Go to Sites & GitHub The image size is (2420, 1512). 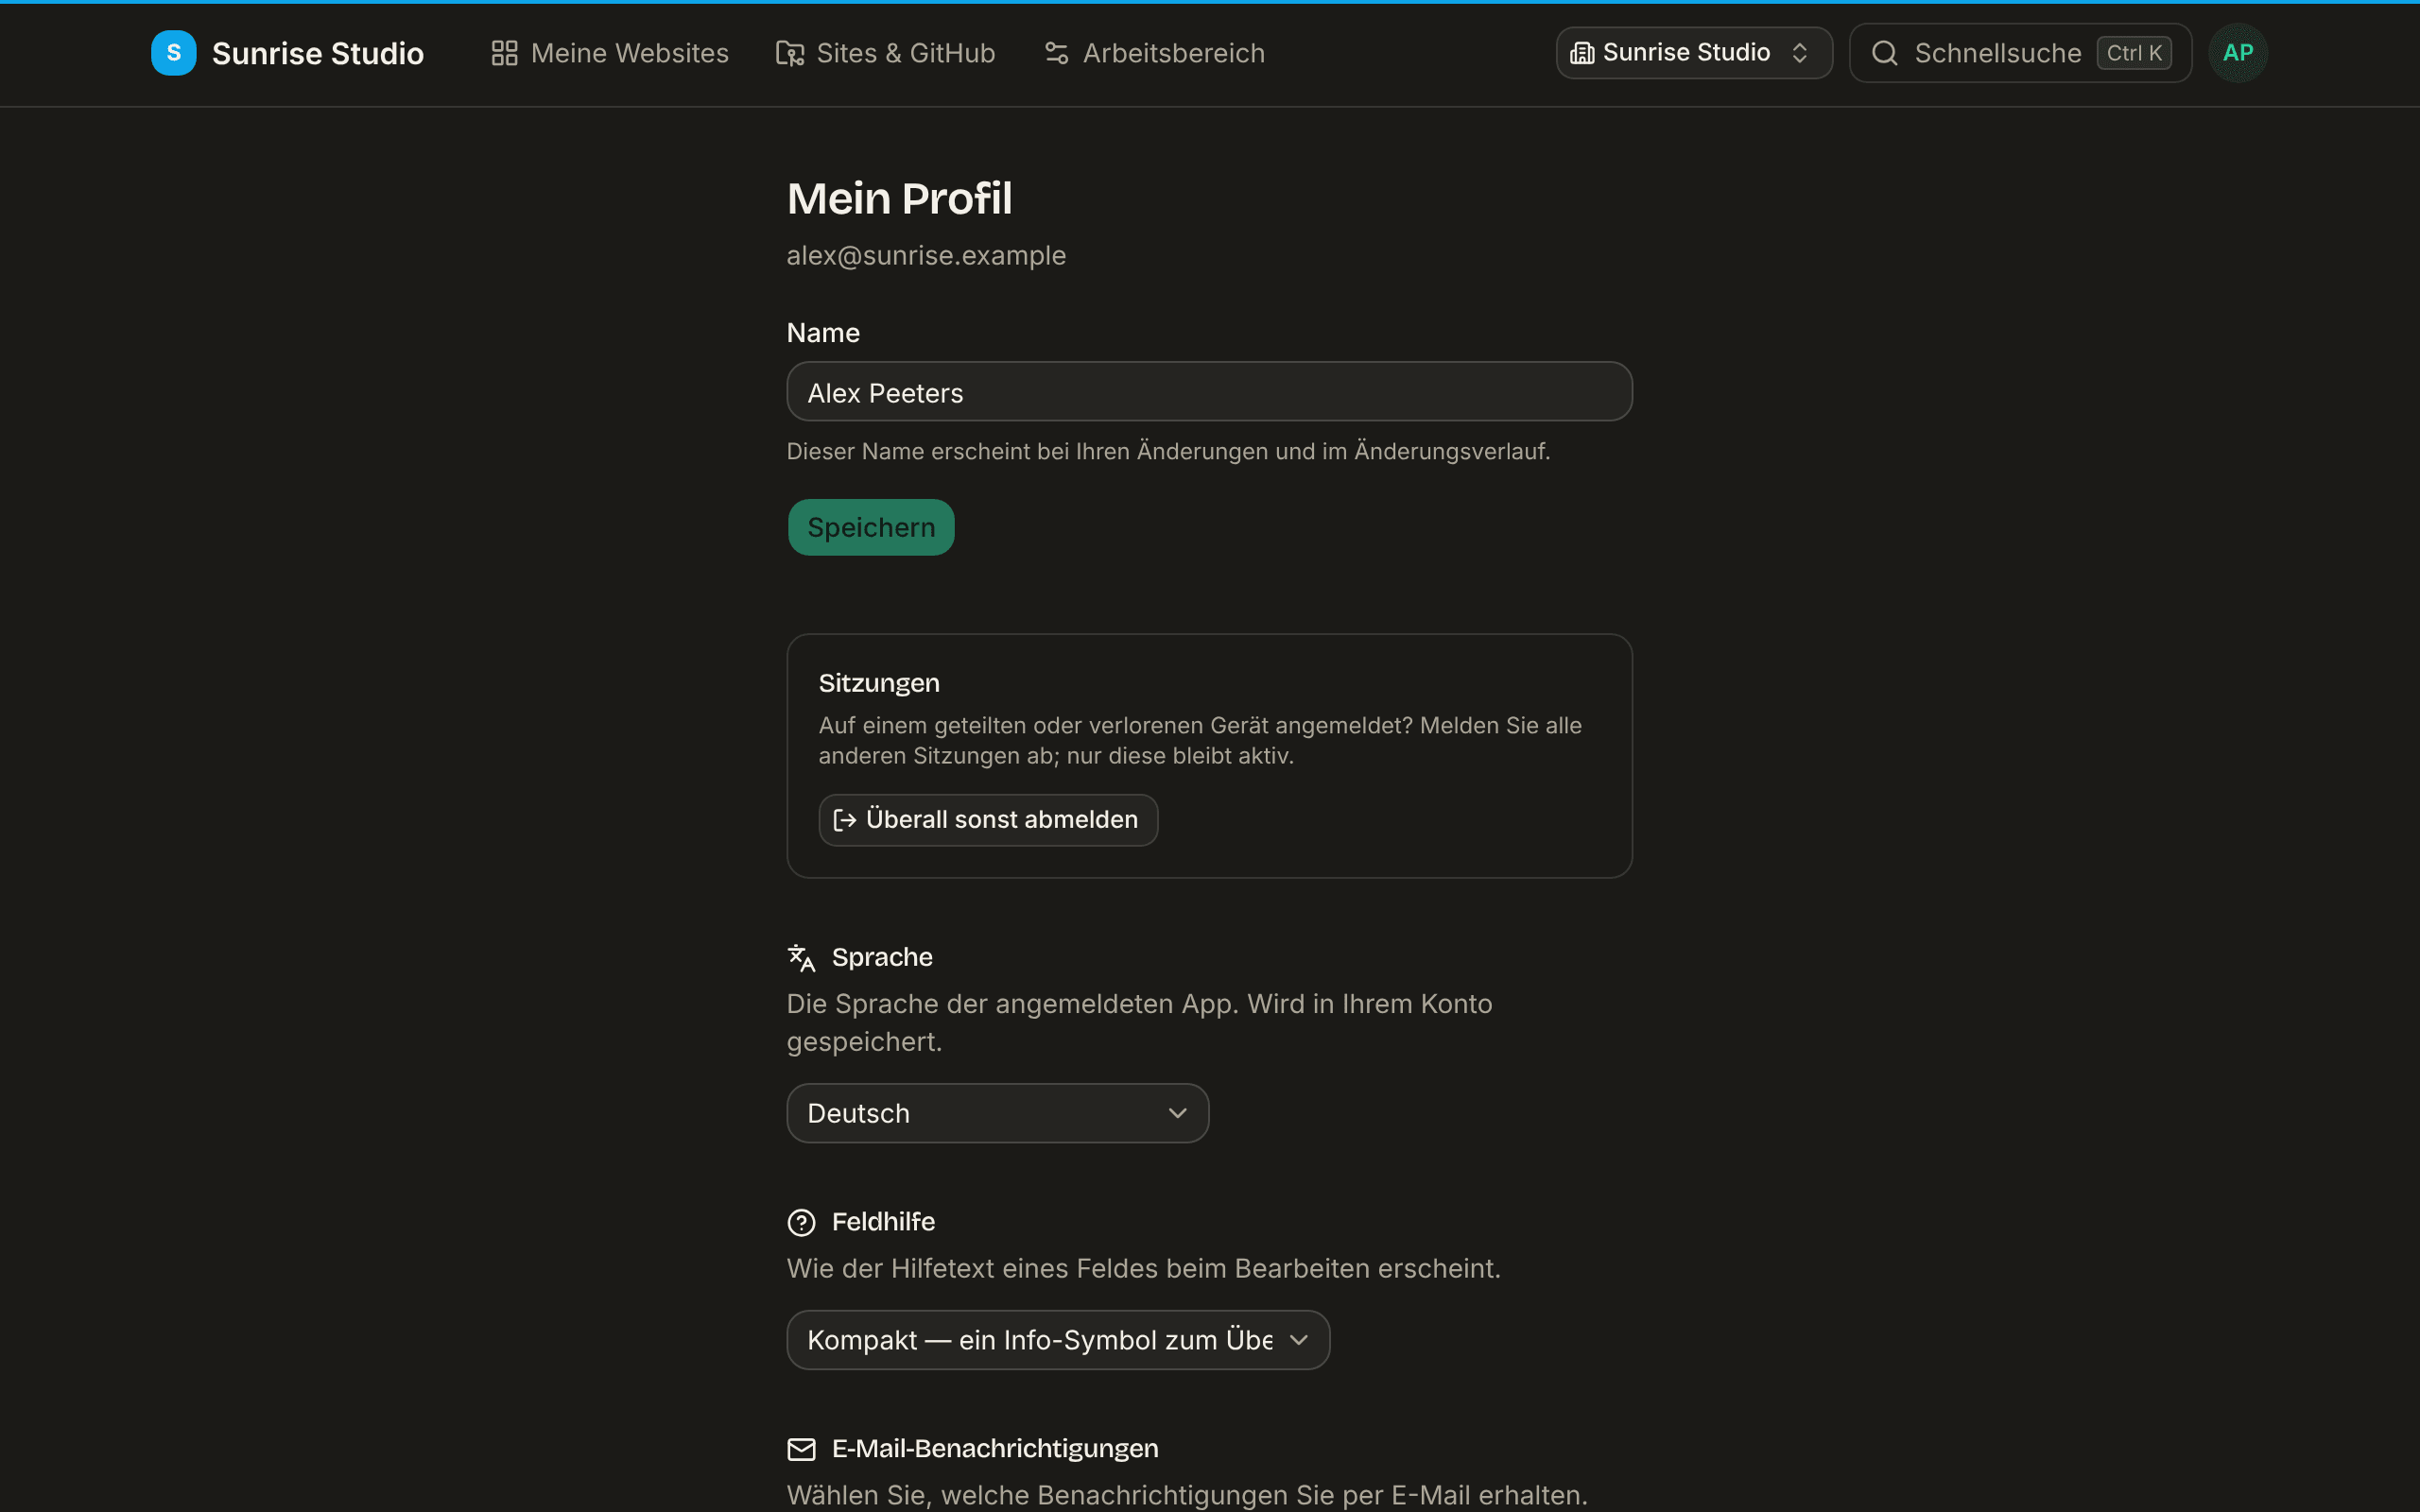[886, 53]
